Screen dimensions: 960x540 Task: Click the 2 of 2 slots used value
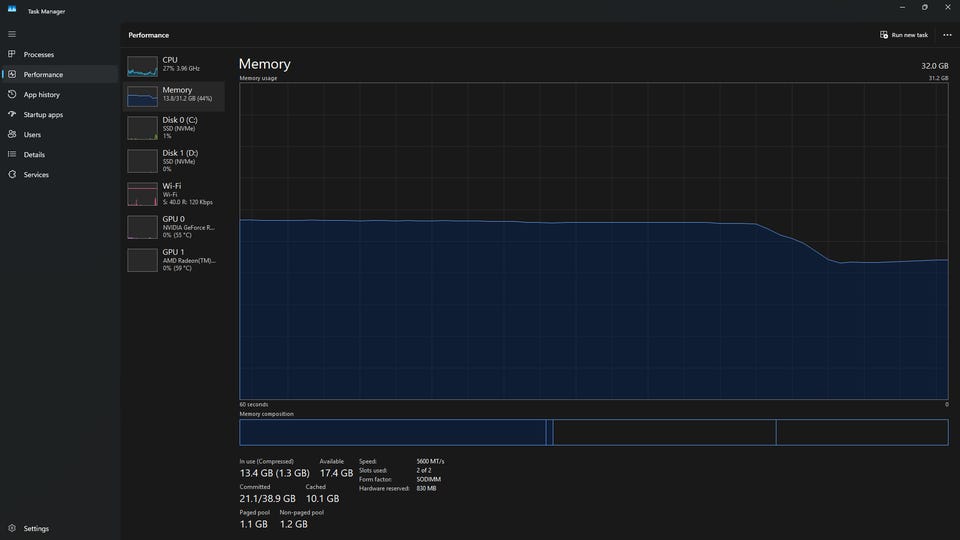[x=424, y=470]
